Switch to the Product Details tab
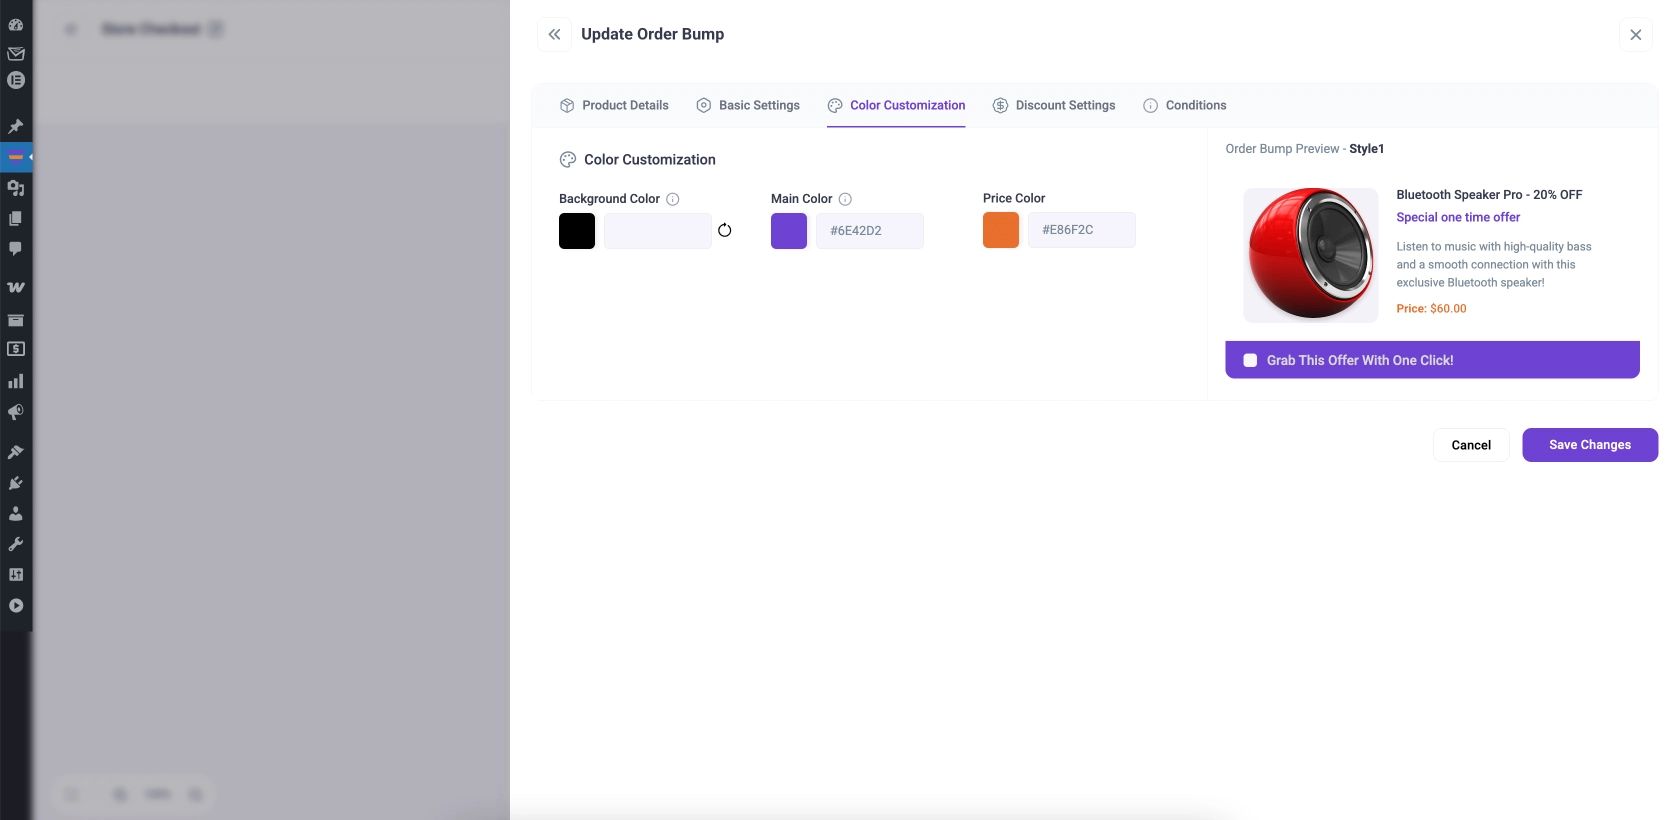The image size is (1670, 820). tap(614, 105)
